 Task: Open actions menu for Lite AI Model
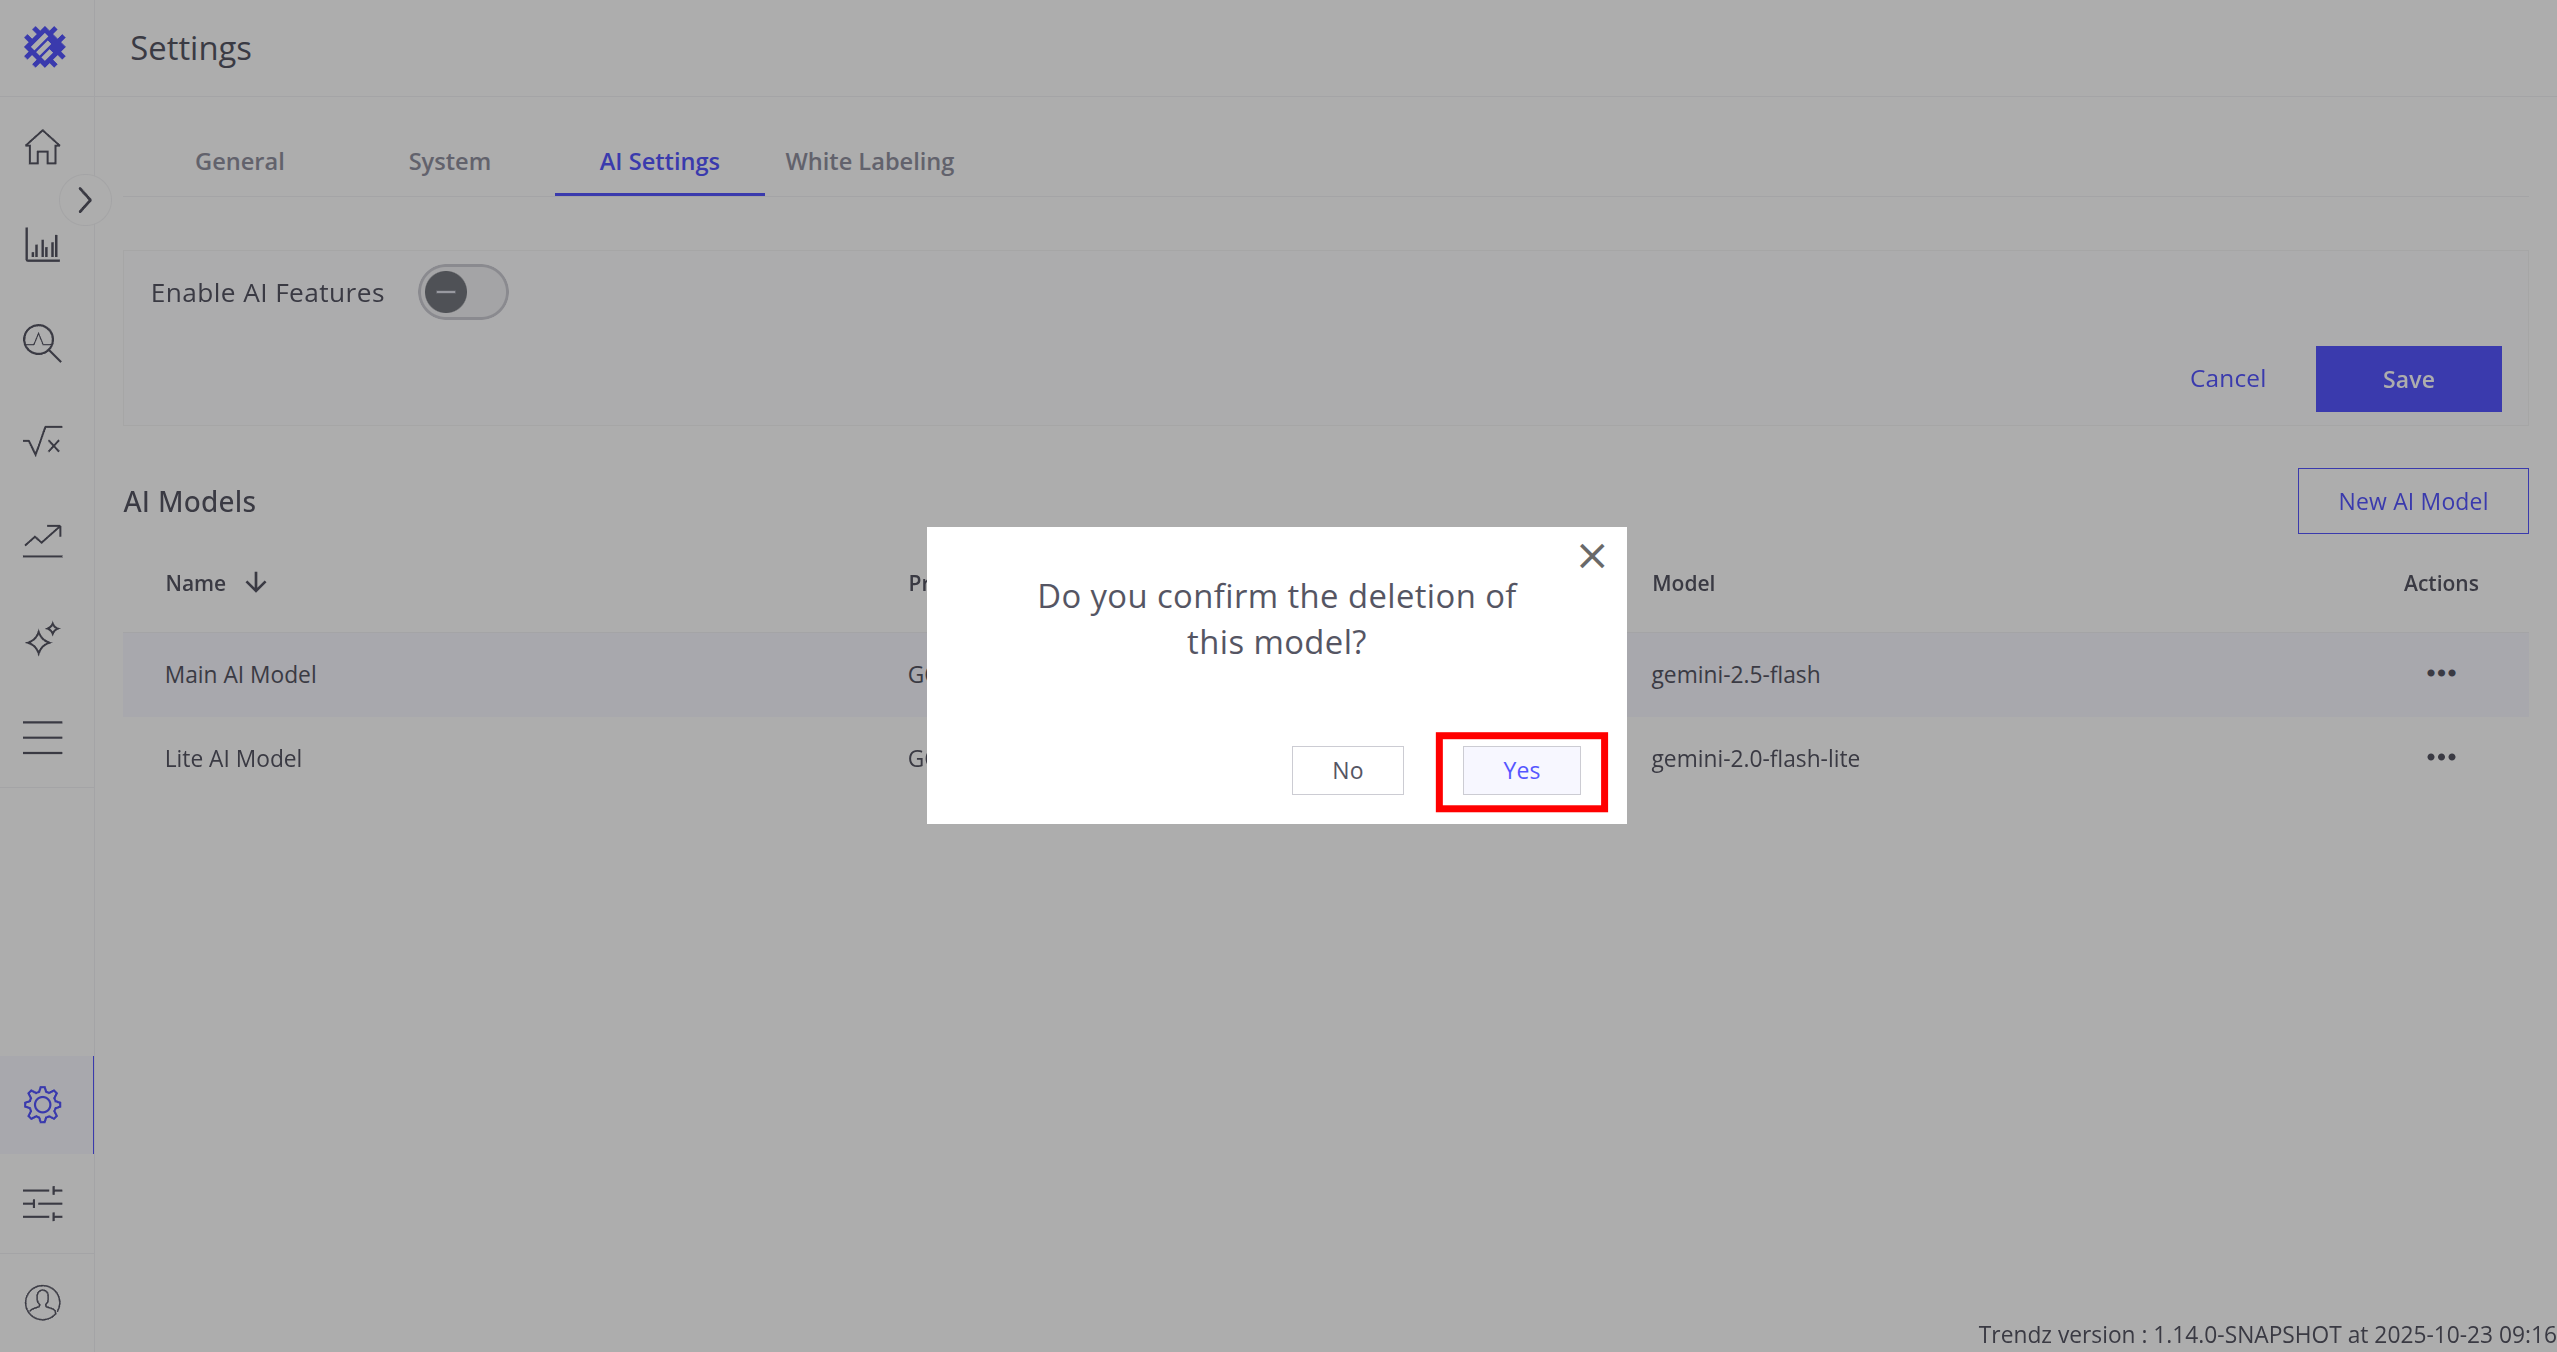(2440, 757)
